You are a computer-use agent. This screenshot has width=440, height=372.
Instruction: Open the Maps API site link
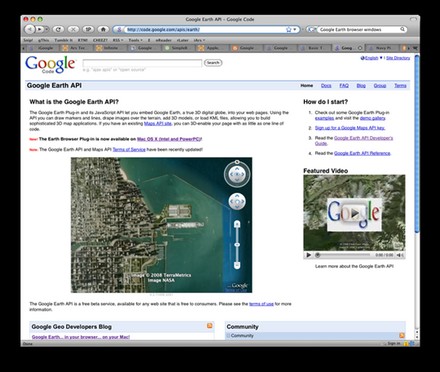pyautogui.click(x=158, y=124)
